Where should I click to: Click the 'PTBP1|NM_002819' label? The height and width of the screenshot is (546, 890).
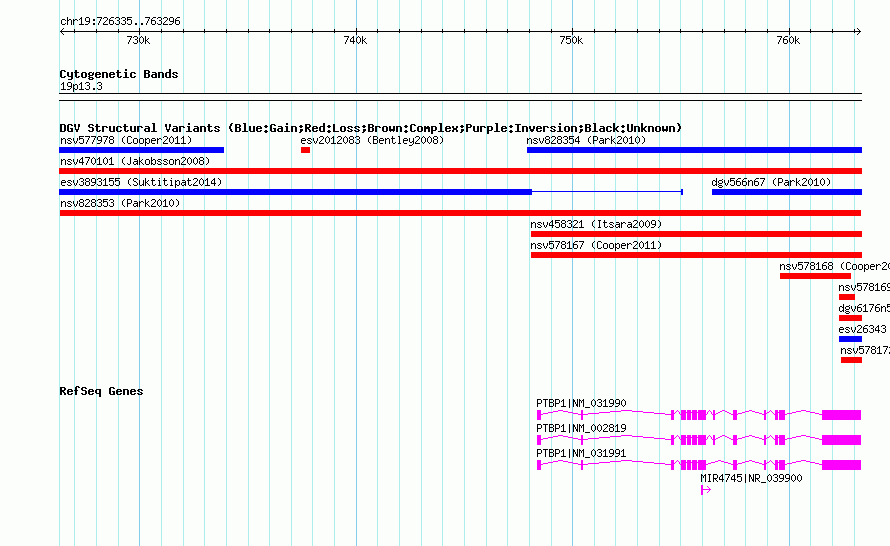[581, 429]
